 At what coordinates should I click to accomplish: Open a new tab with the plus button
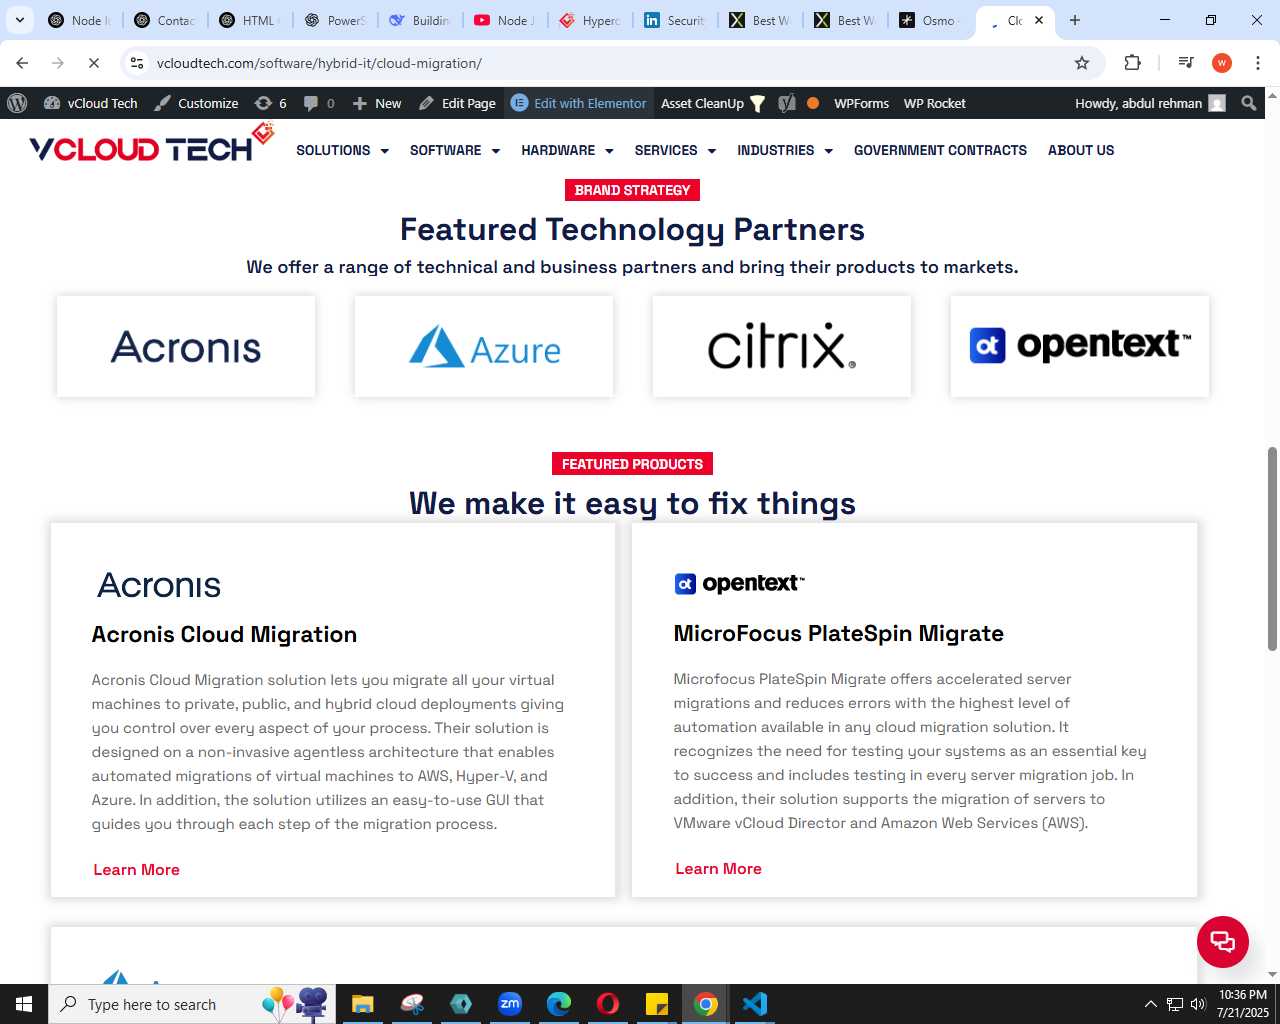tap(1075, 20)
